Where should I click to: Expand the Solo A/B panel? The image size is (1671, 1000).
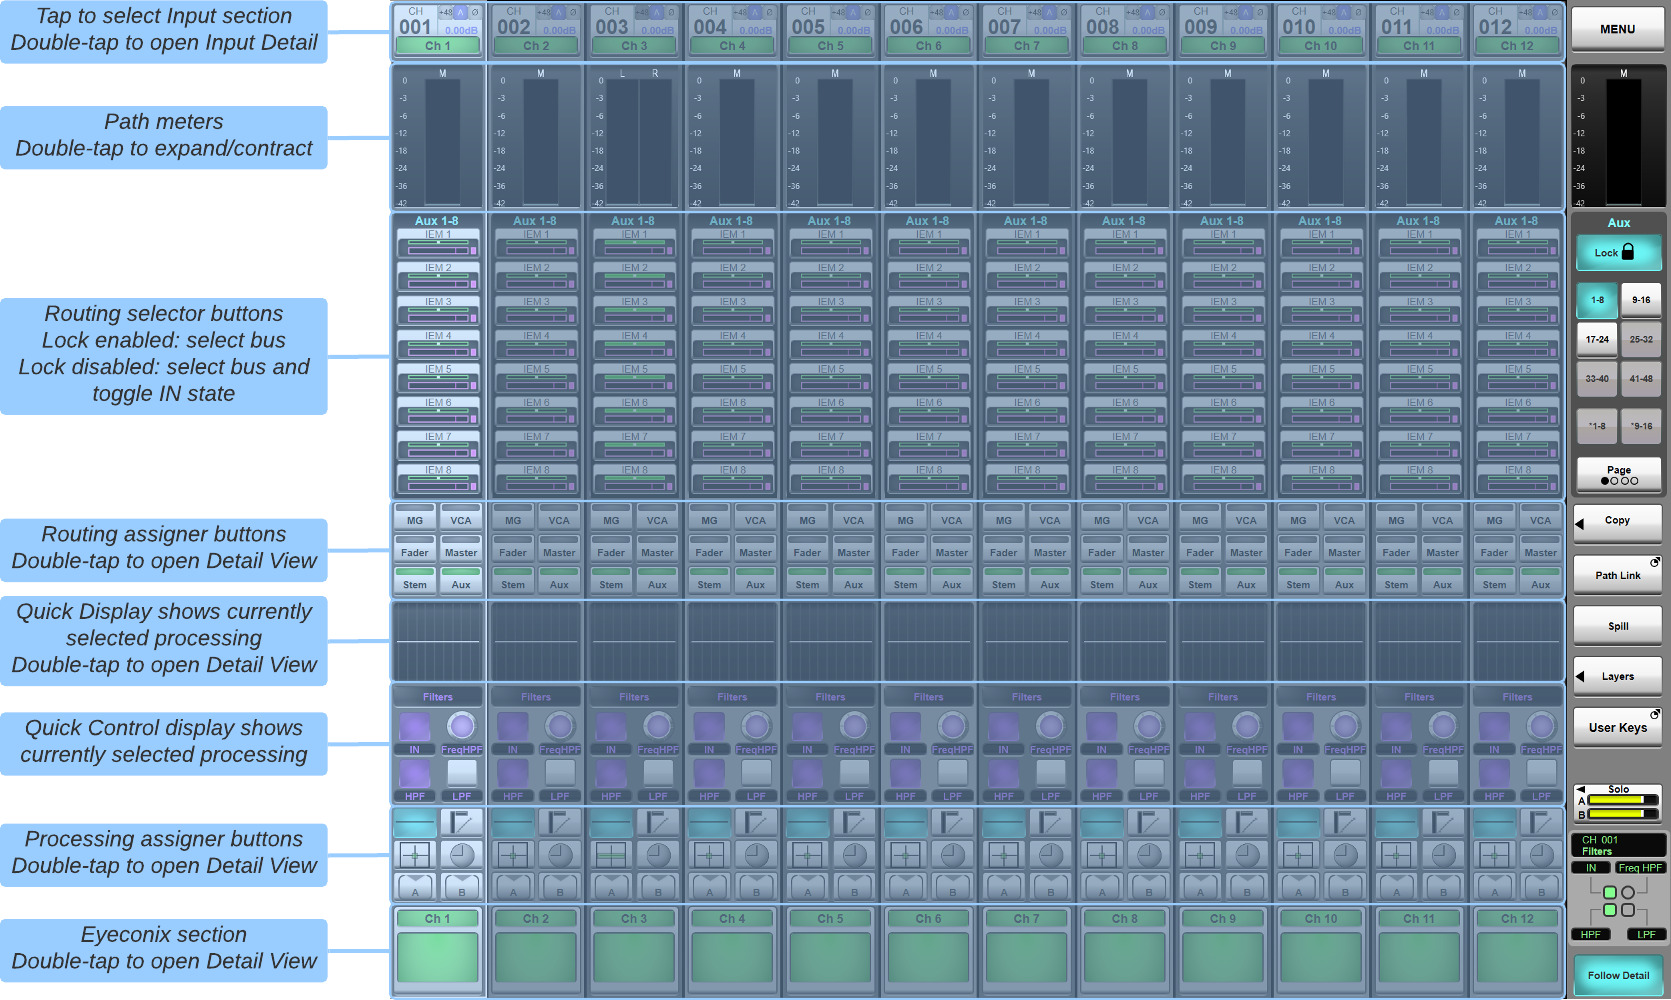(x=1617, y=802)
